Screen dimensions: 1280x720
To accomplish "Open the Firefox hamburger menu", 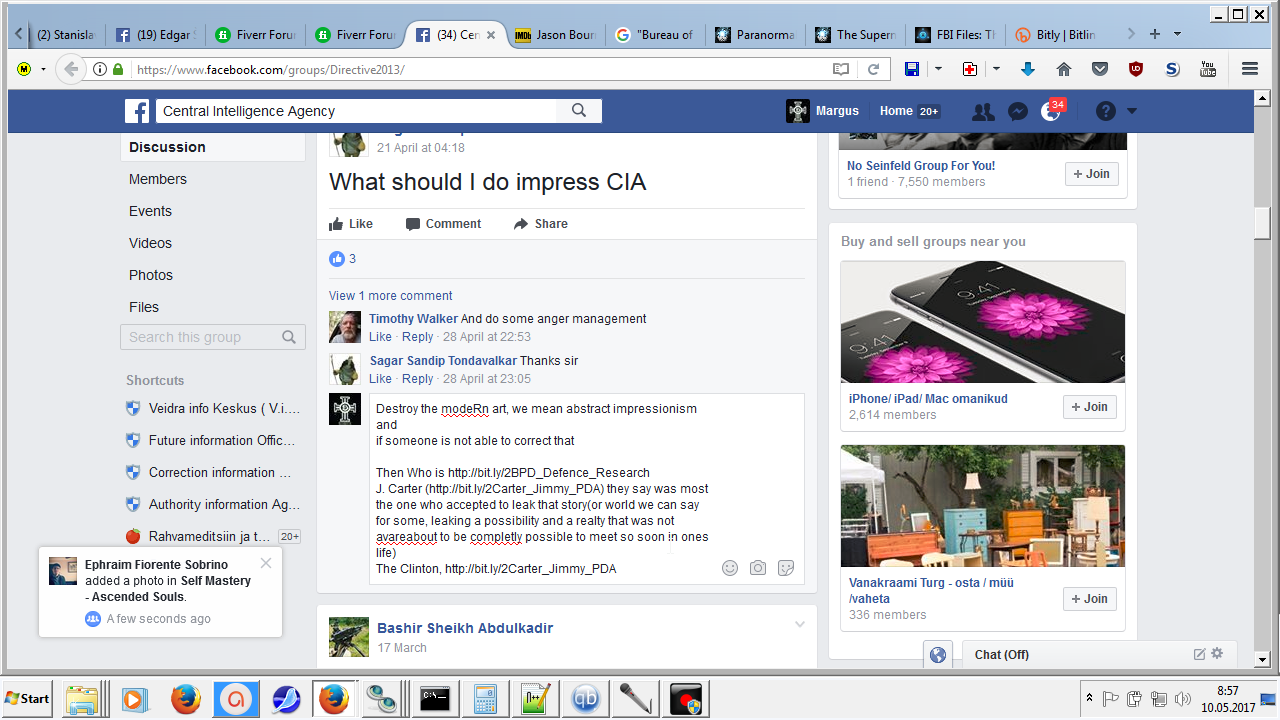I will point(1249,69).
